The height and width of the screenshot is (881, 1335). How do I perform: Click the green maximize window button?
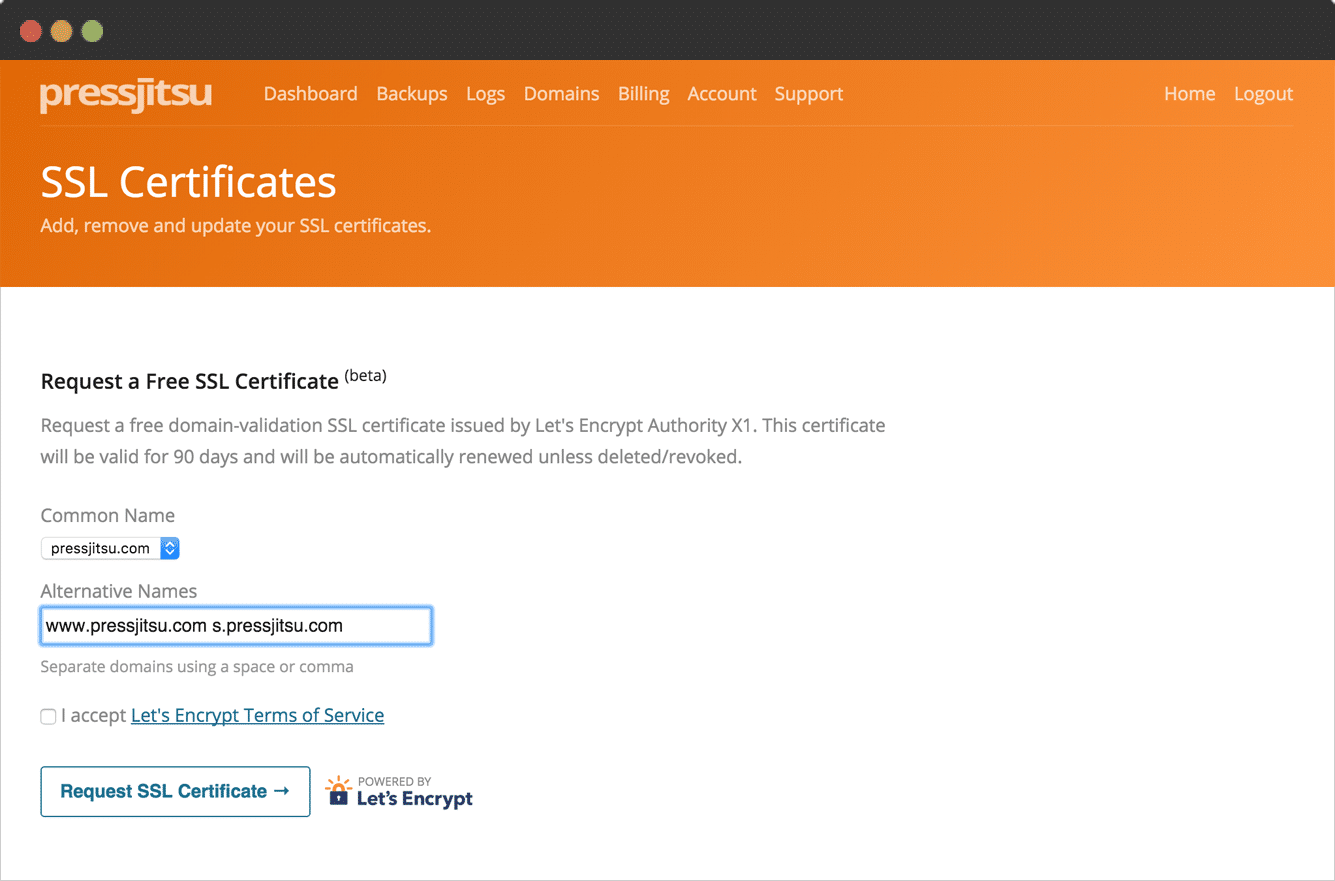click(x=92, y=31)
